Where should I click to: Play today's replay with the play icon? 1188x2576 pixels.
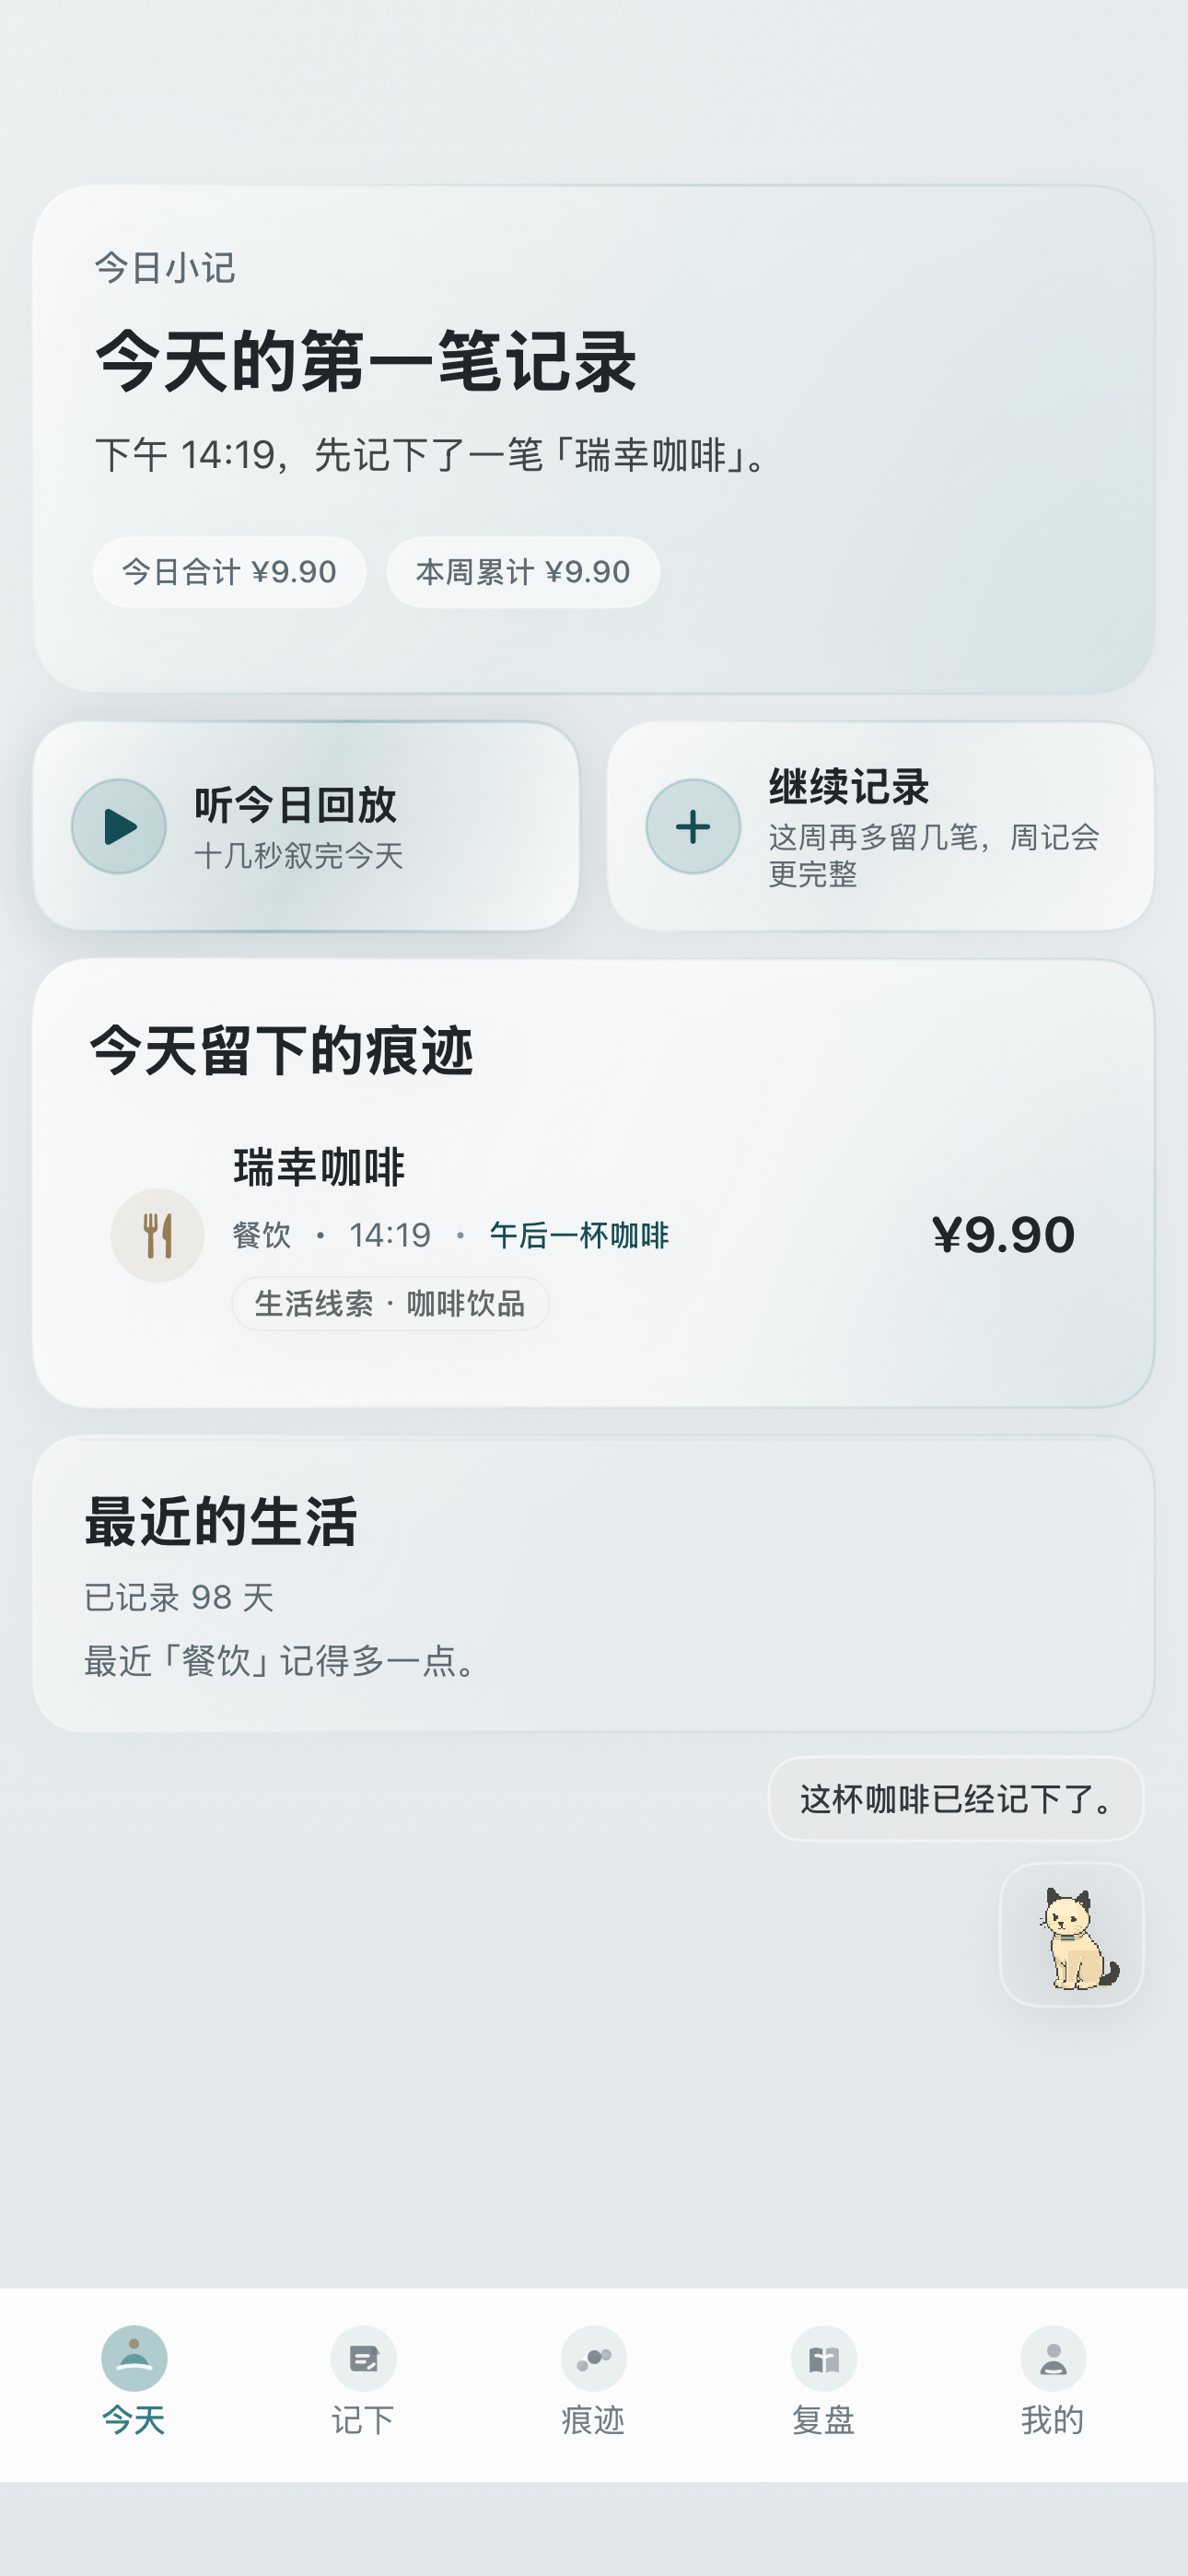[119, 826]
